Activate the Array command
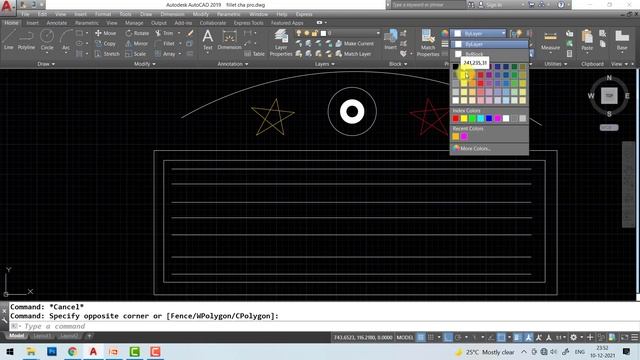Image resolution: width=640 pixels, height=360 pixels. point(165,54)
